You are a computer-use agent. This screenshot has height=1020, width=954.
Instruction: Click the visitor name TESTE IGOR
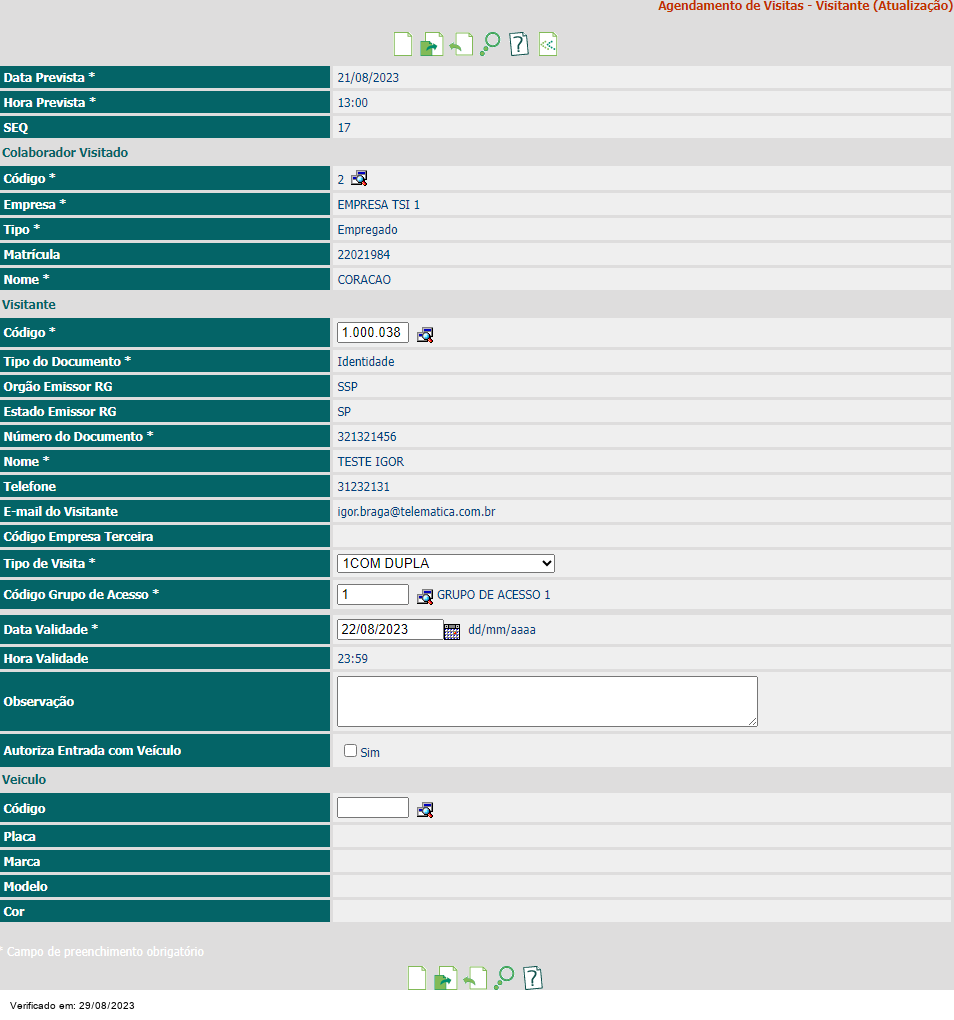click(x=371, y=462)
